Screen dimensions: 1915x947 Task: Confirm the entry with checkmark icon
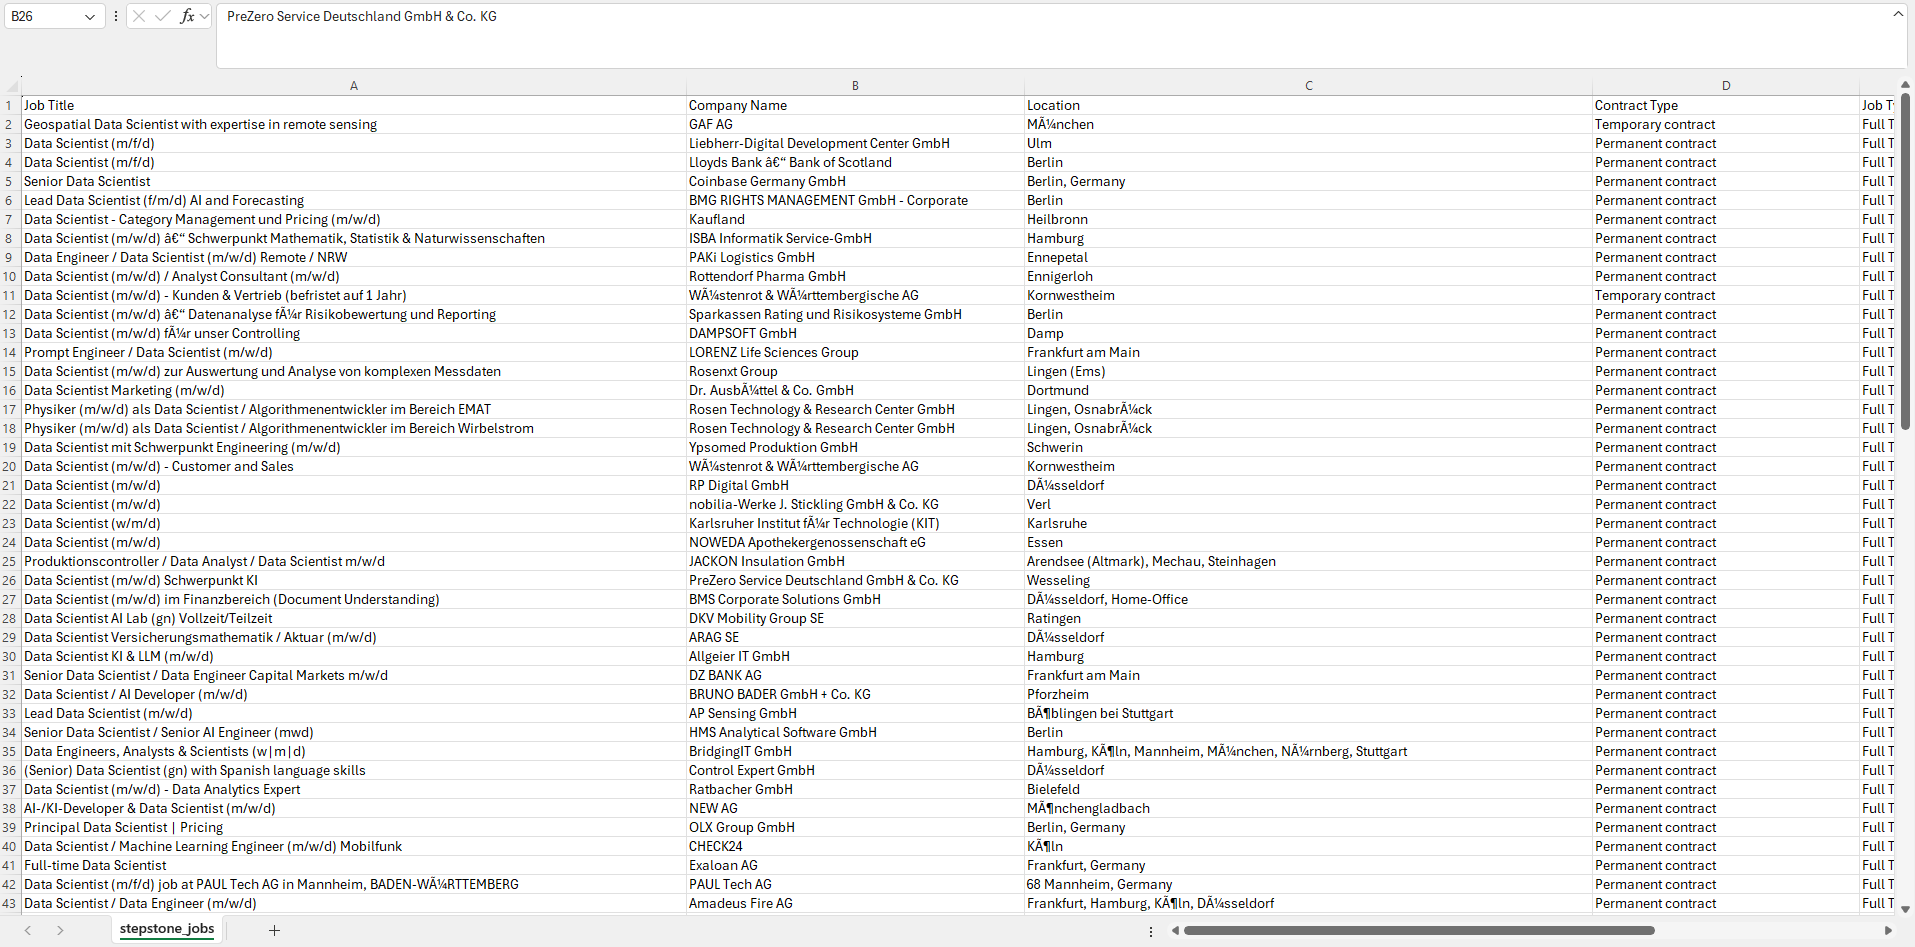click(x=163, y=16)
